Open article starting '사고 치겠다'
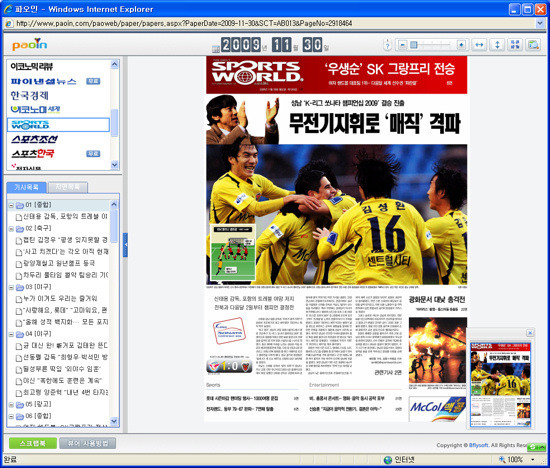Viewport: 550px width, 468px height. 65,252
